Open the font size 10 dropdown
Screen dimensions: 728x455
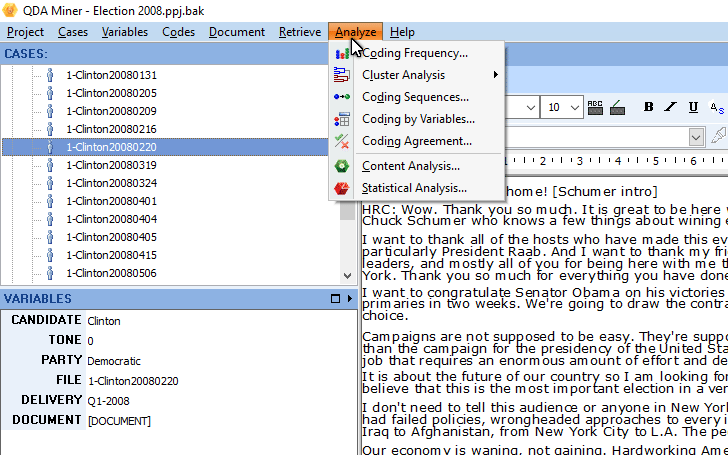575,108
